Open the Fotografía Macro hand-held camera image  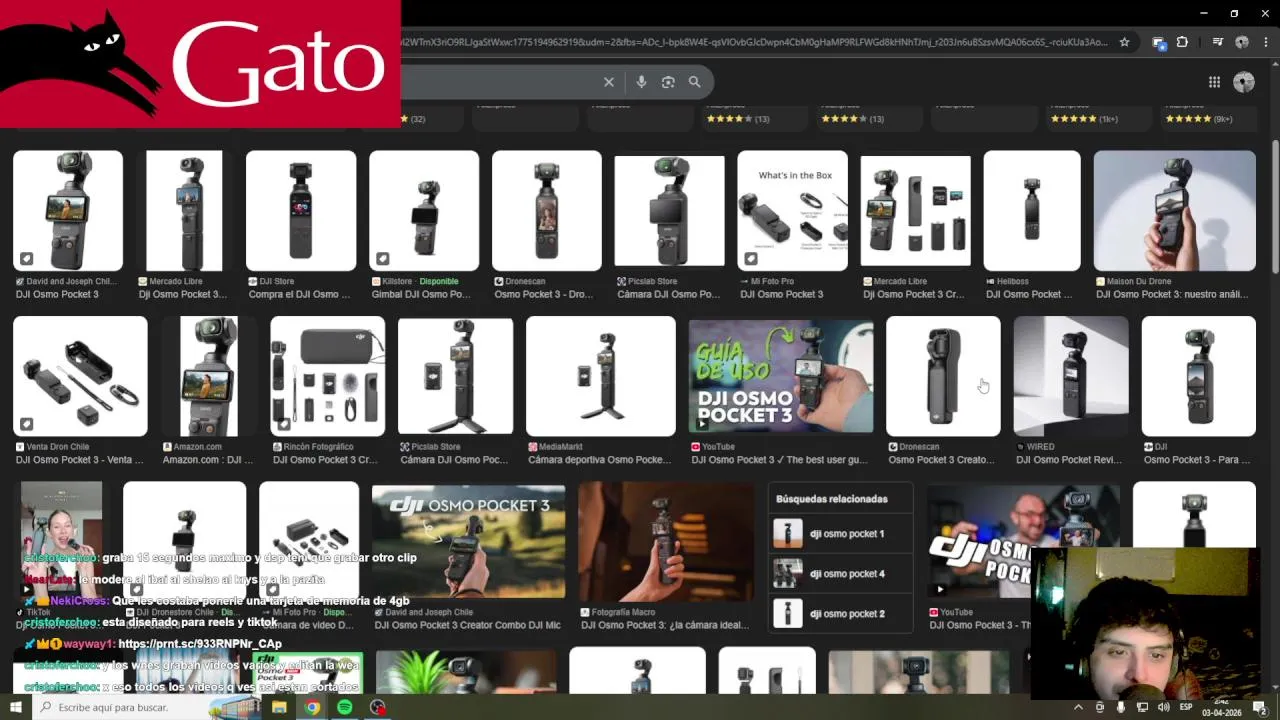pos(666,541)
